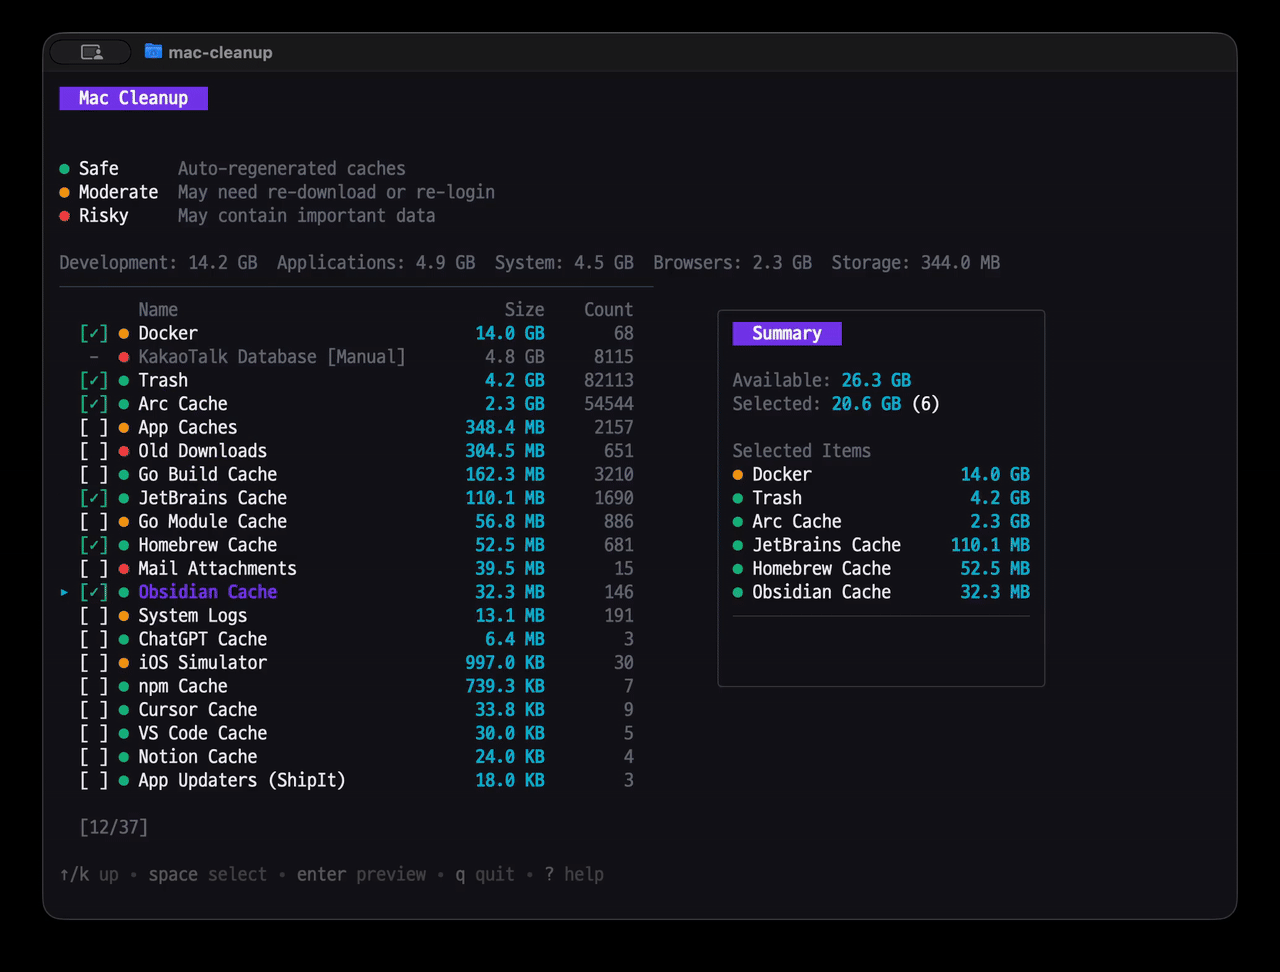
Task: Select KakaoTalk Database [Manual] row text
Action: pos(272,357)
